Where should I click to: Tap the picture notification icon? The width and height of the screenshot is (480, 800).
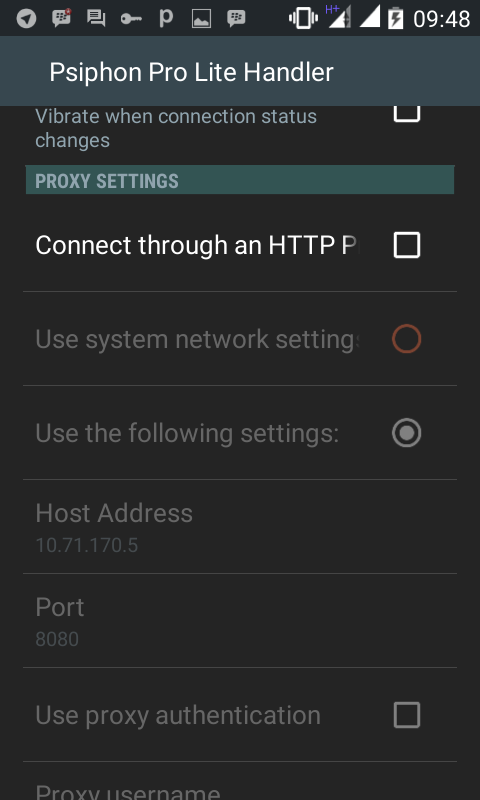click(201, 19)
